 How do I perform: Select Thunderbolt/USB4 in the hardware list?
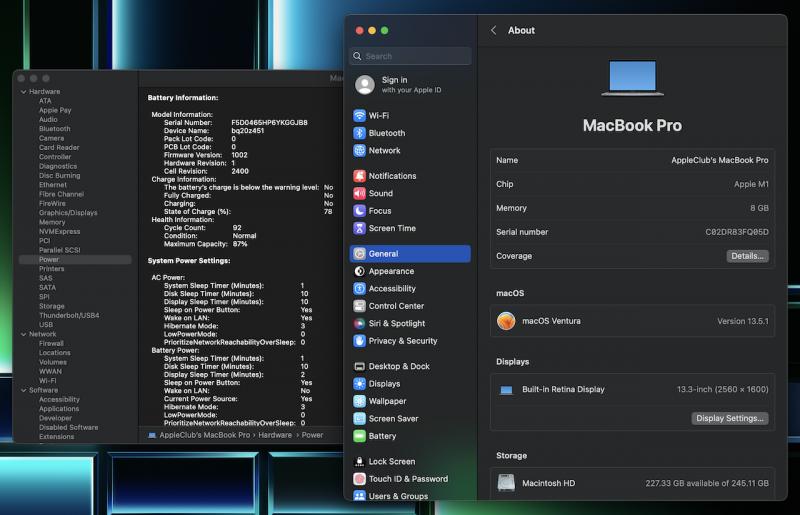pos(69,316)
